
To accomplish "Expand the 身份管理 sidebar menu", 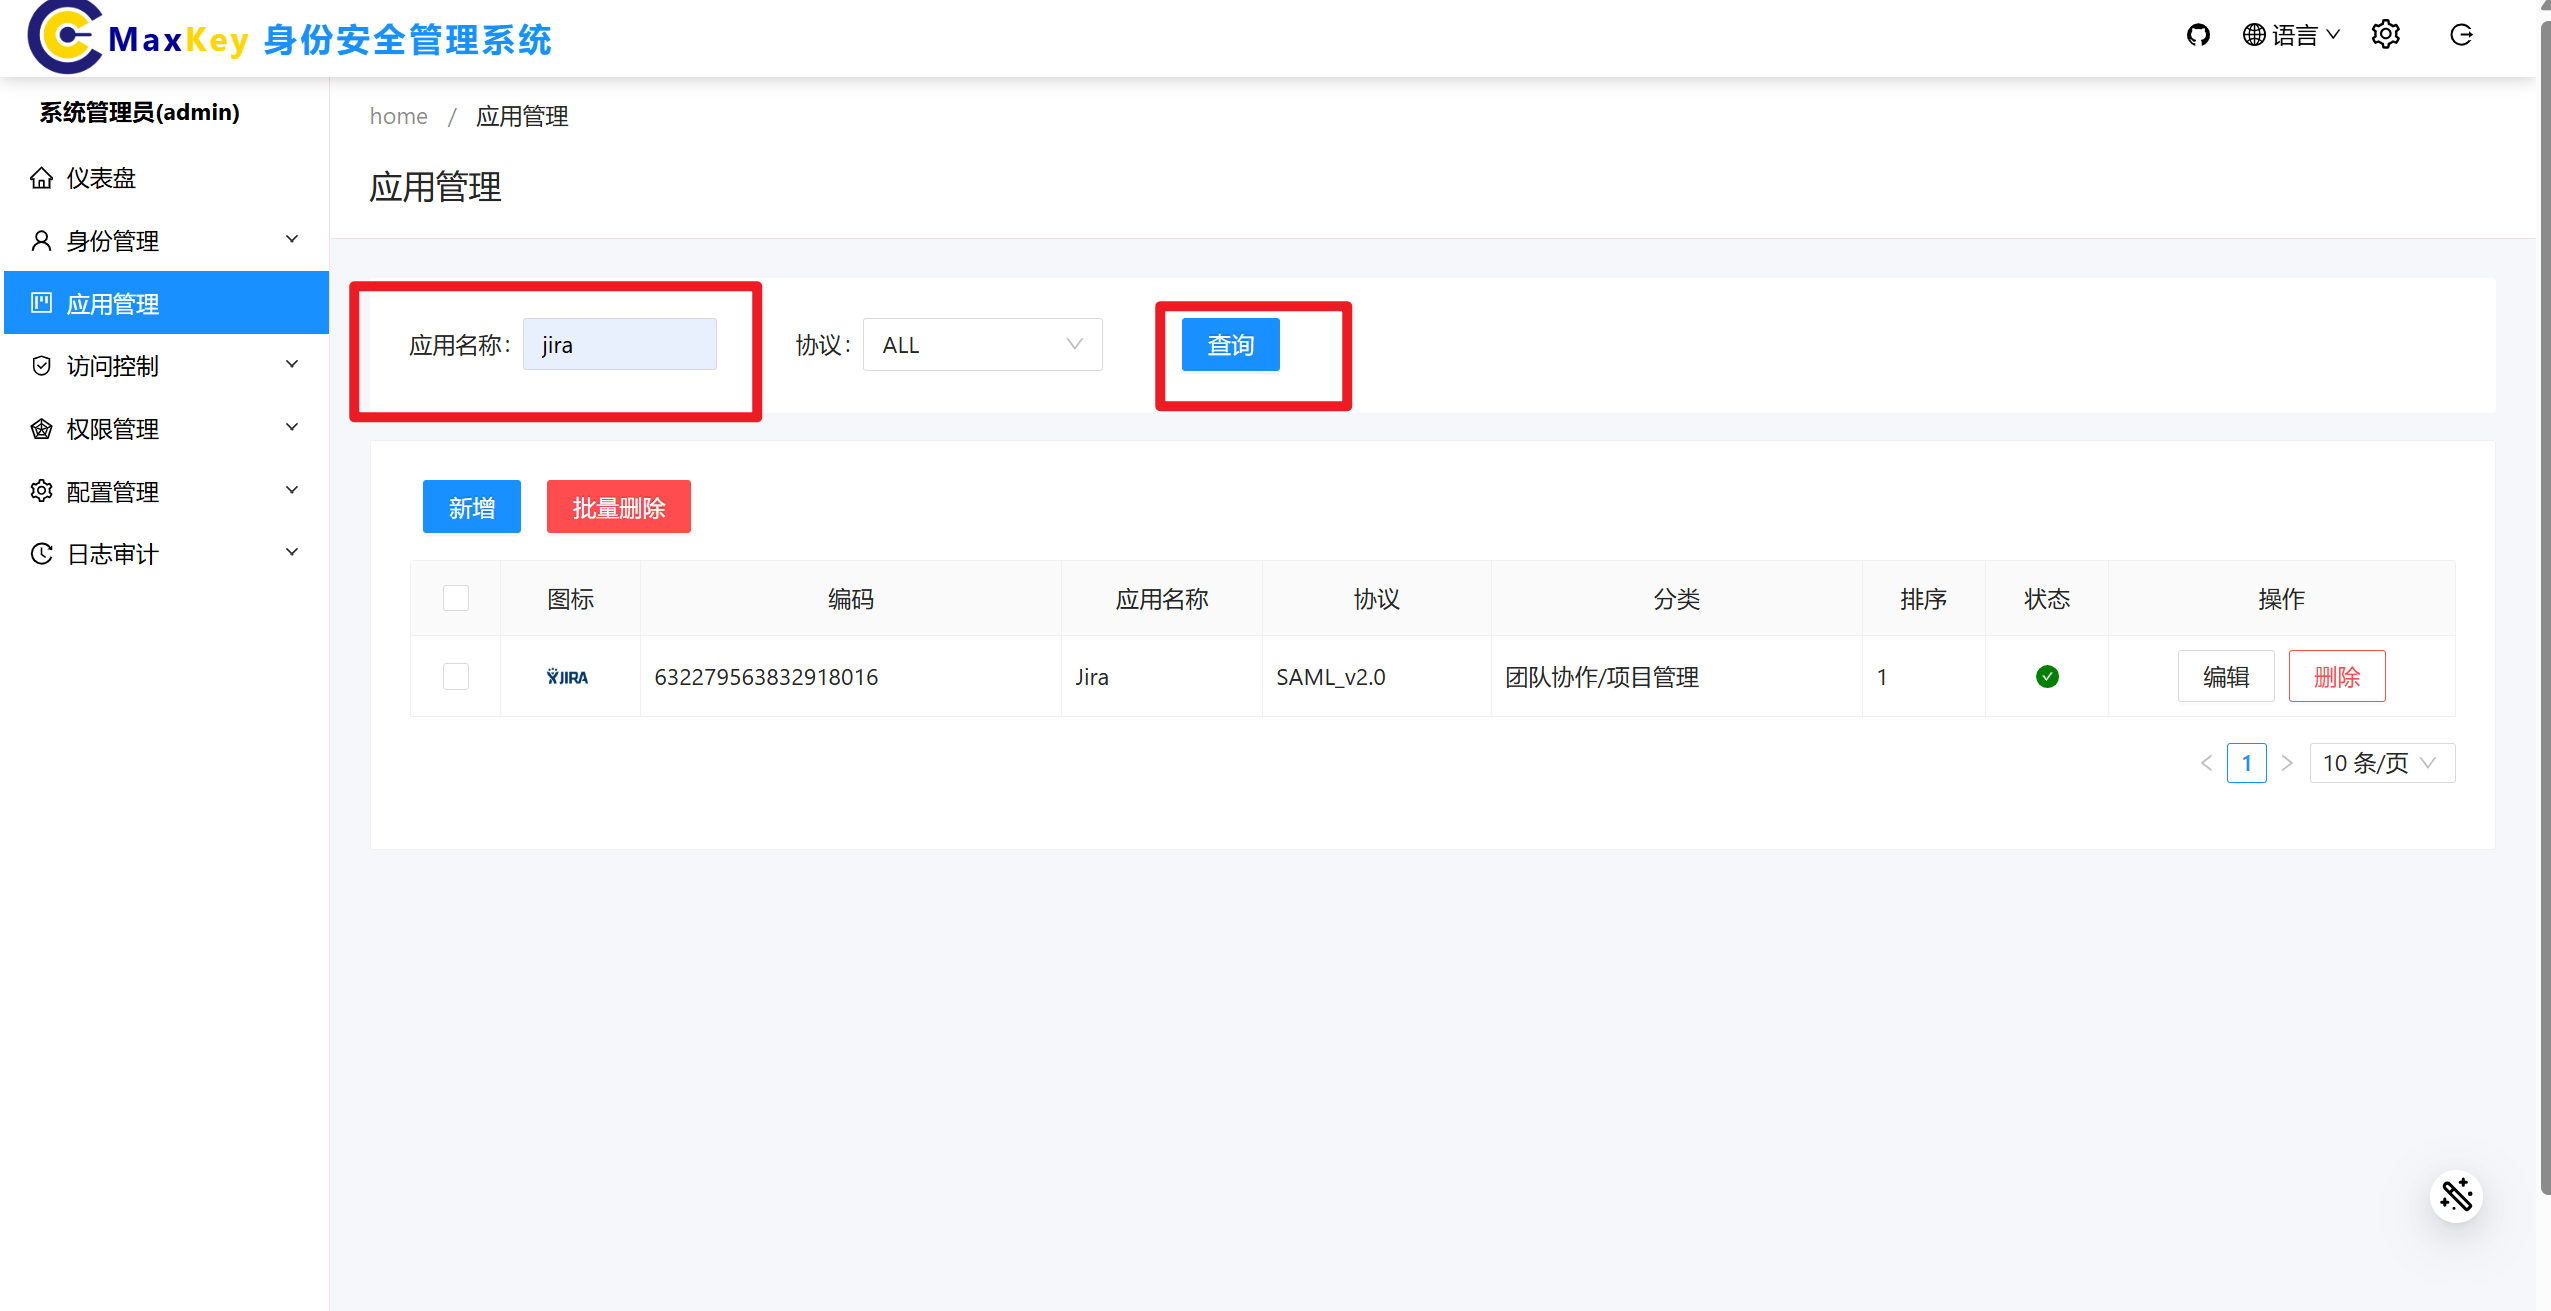I will coord(165,241).
